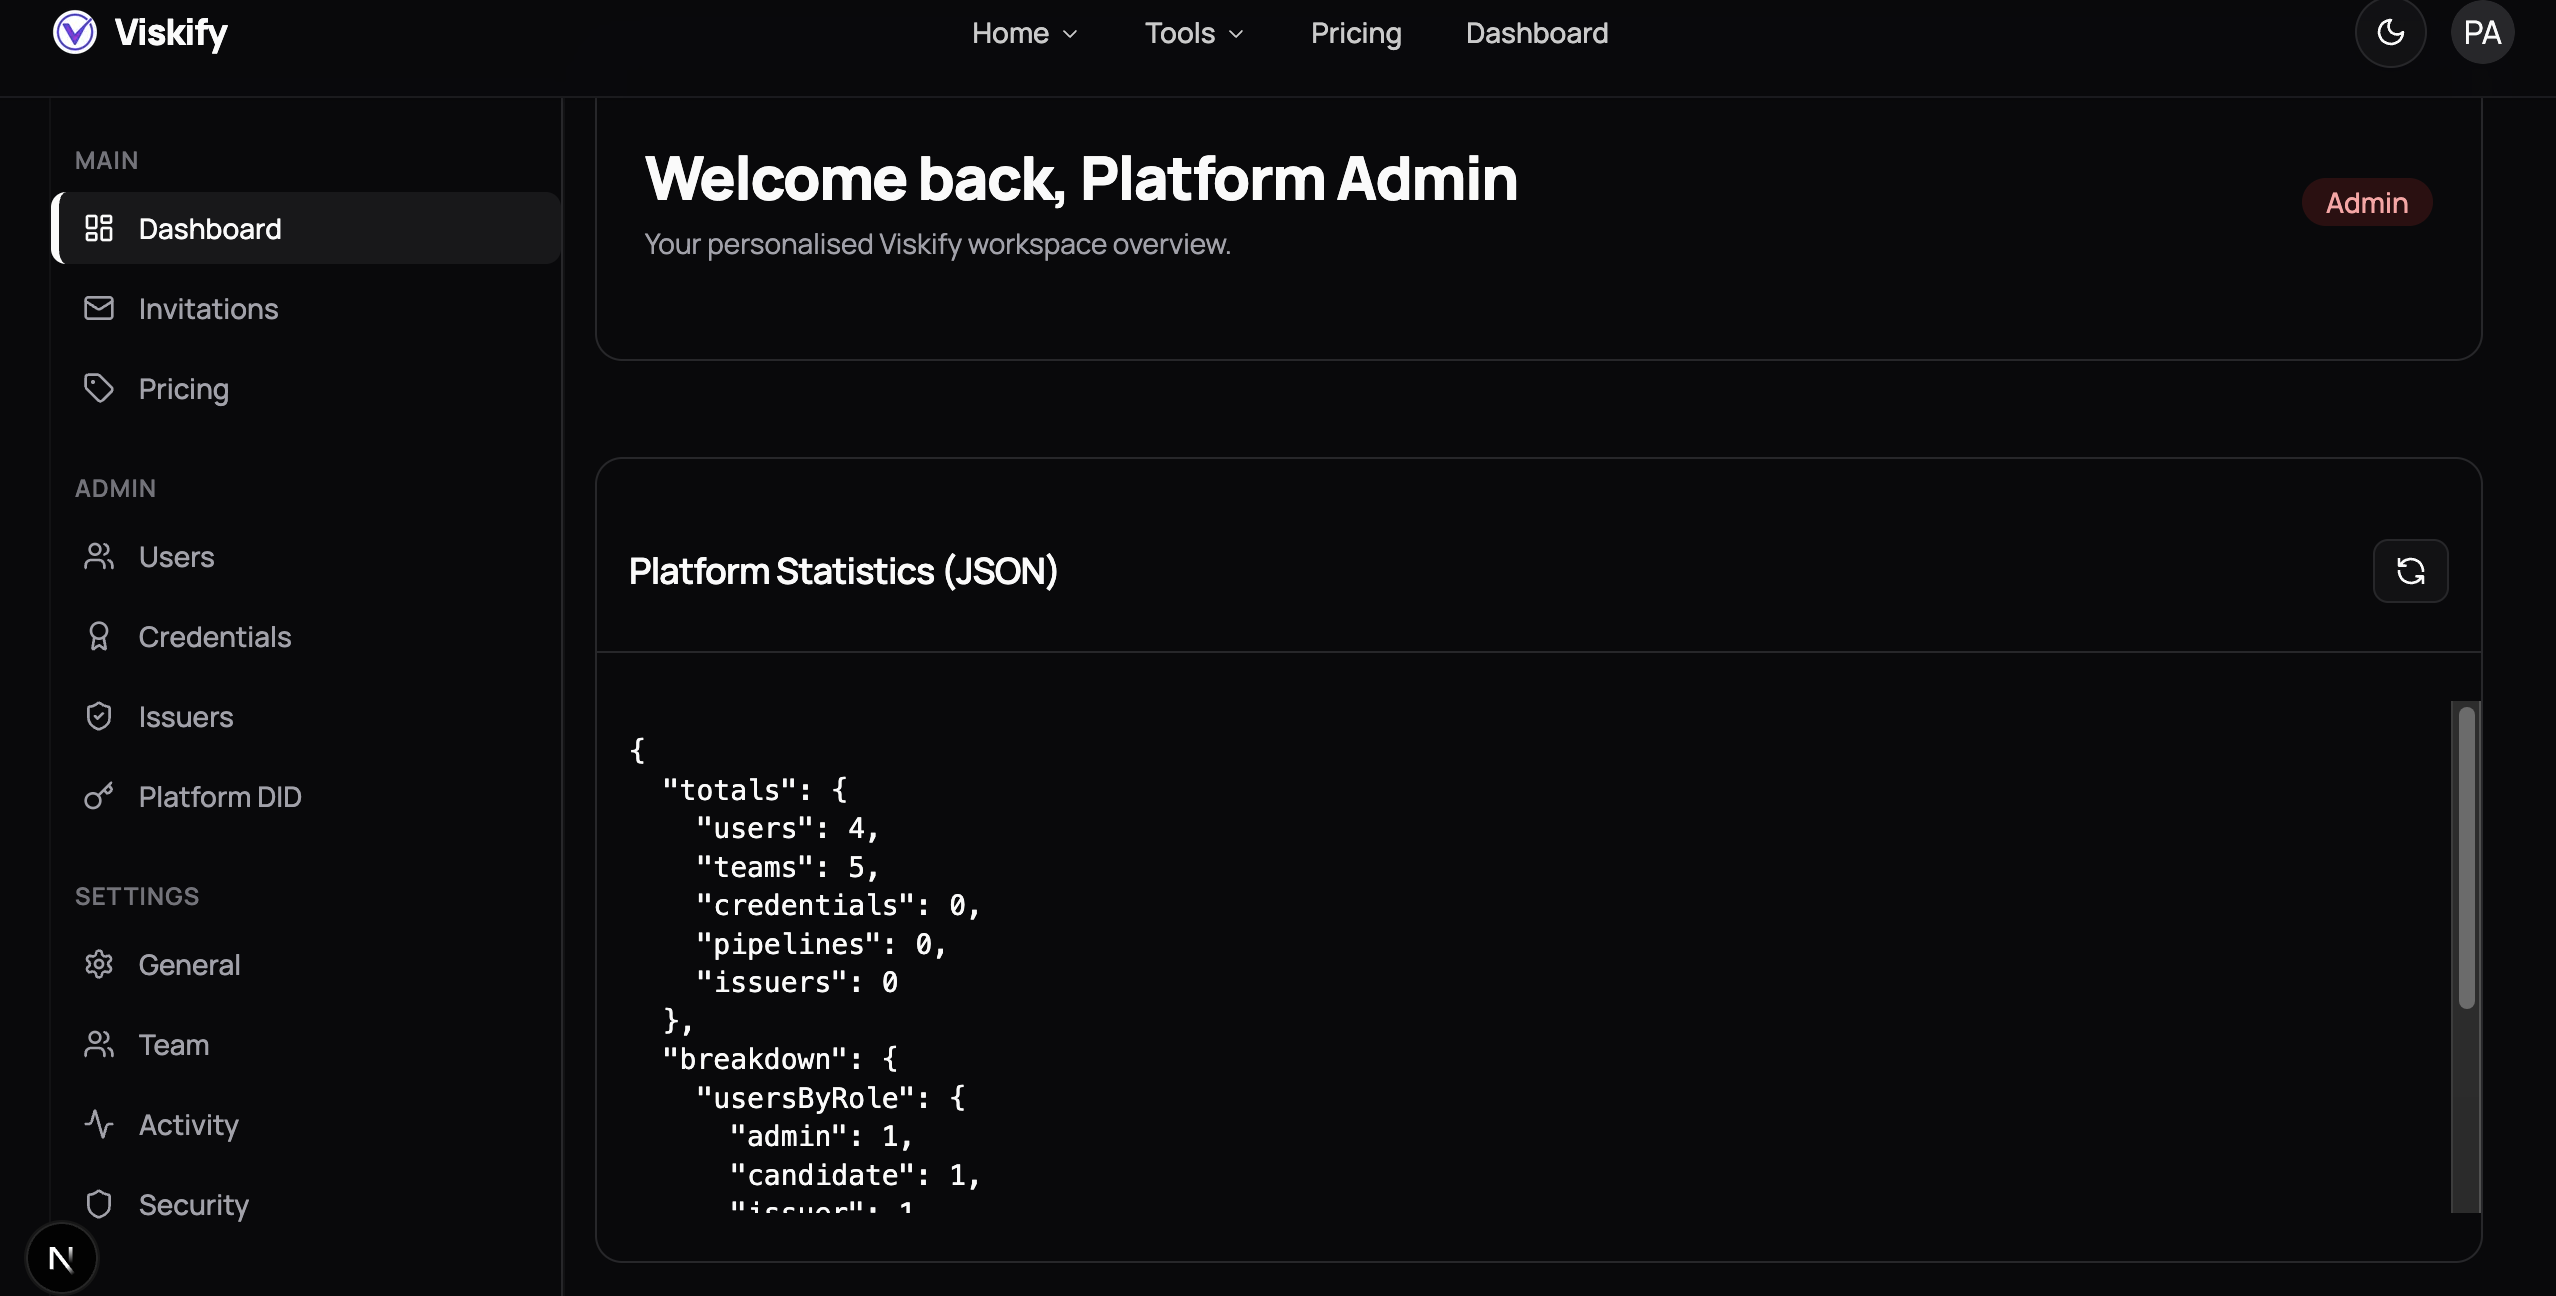The image size is (2556, 1296).
Task: Click the Invitations envelope icon
Action: click(99, 308)
